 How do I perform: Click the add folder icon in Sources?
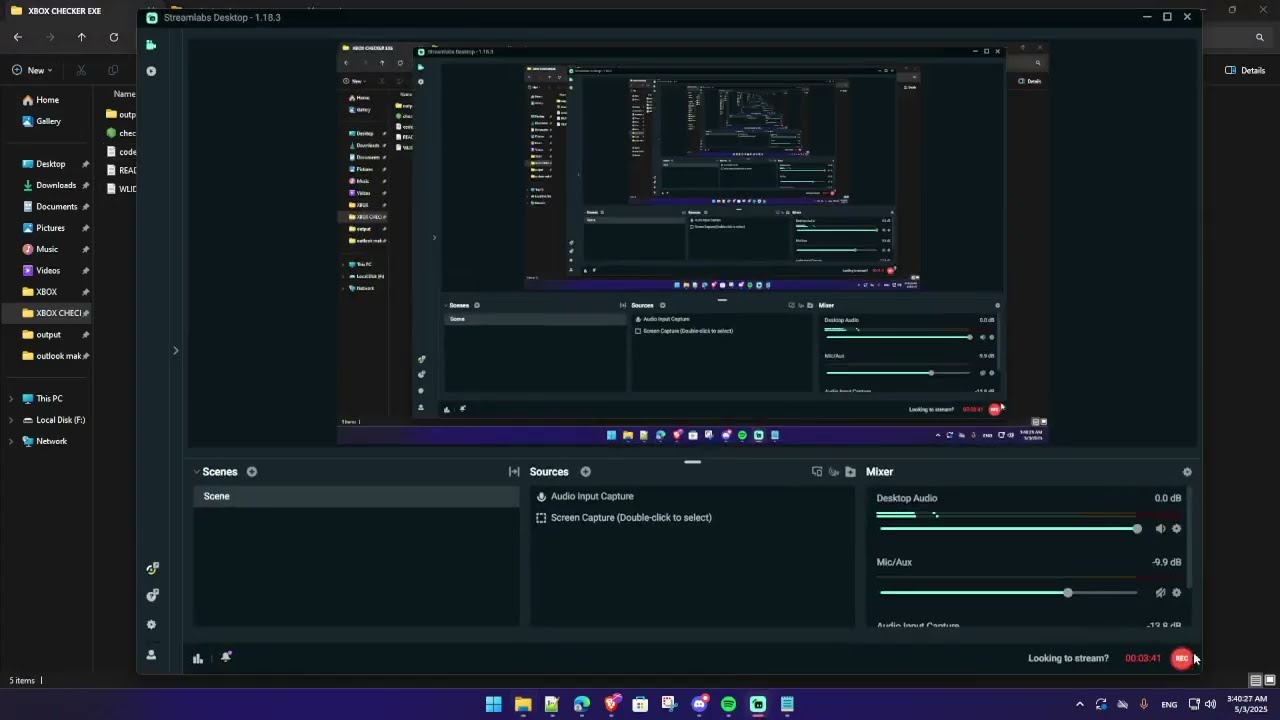coord(850,472)
